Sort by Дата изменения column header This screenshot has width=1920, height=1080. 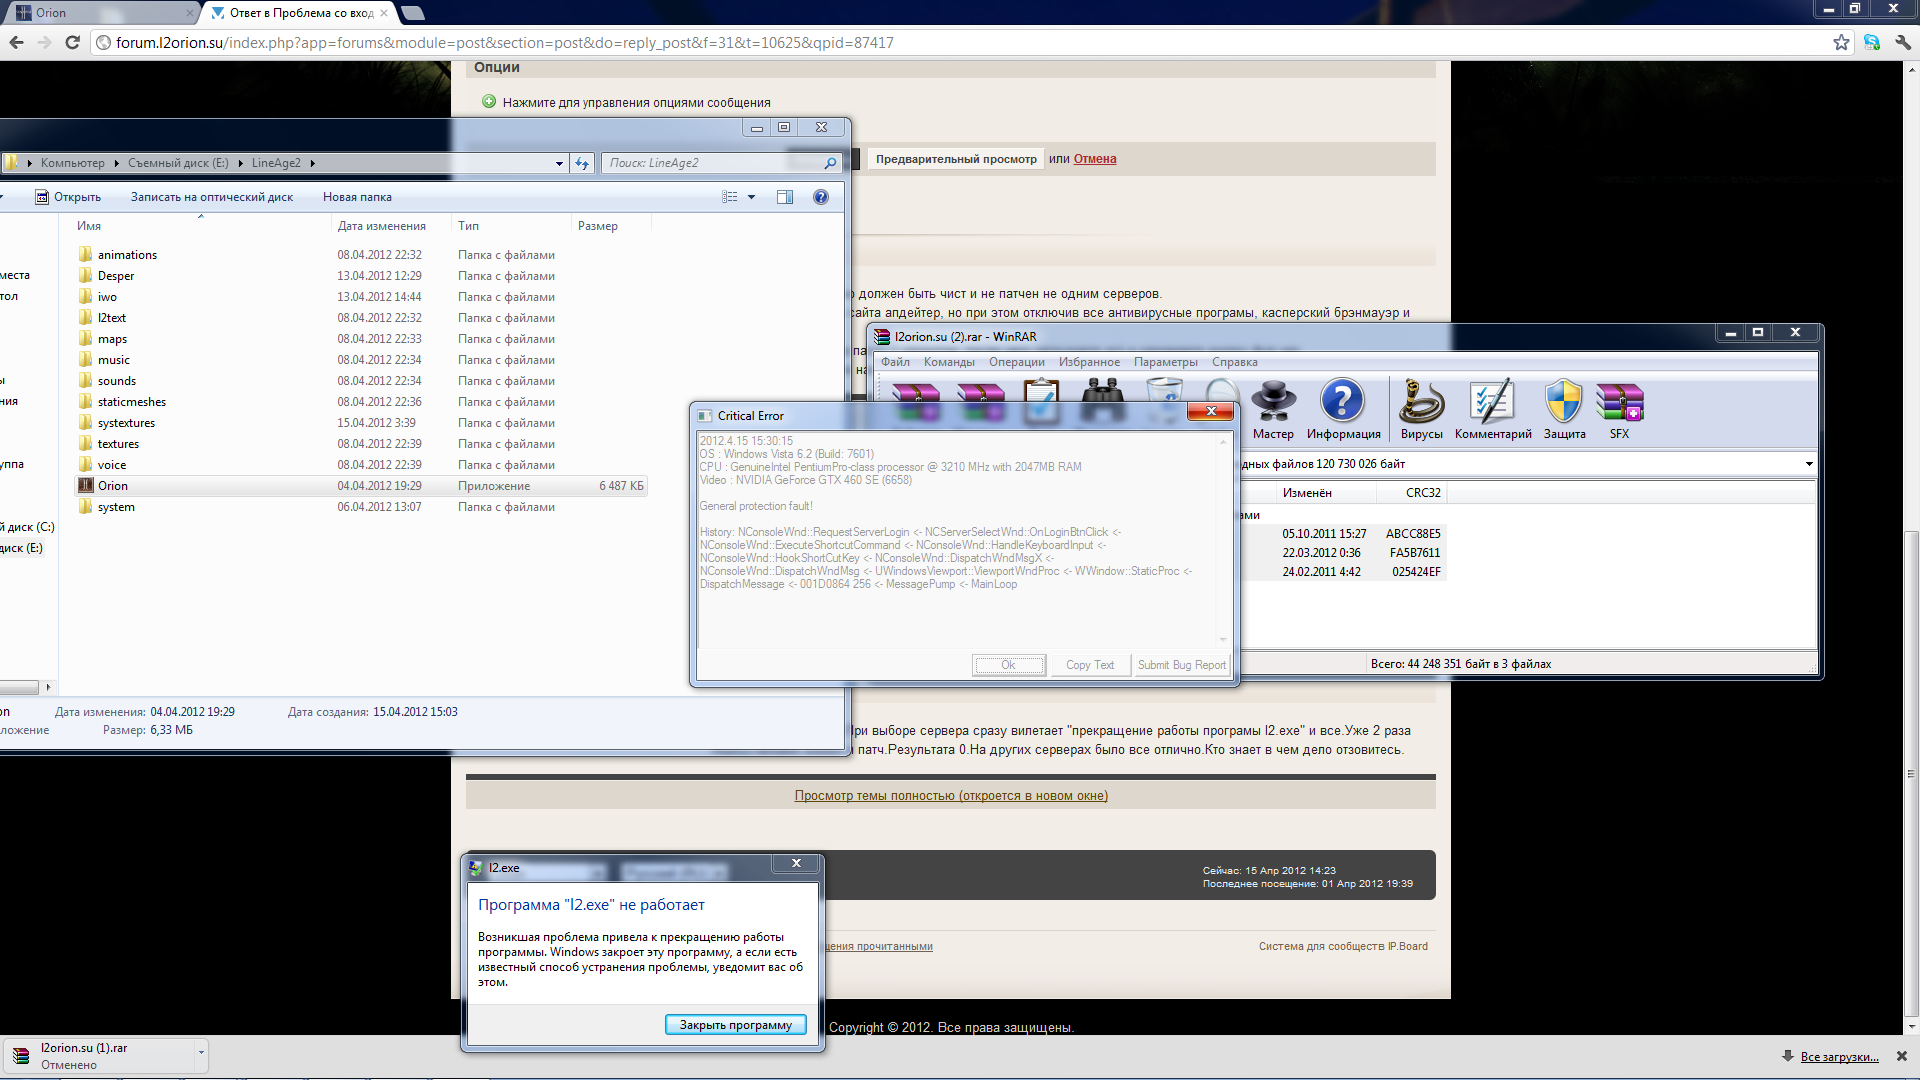(x=391, y=226)
